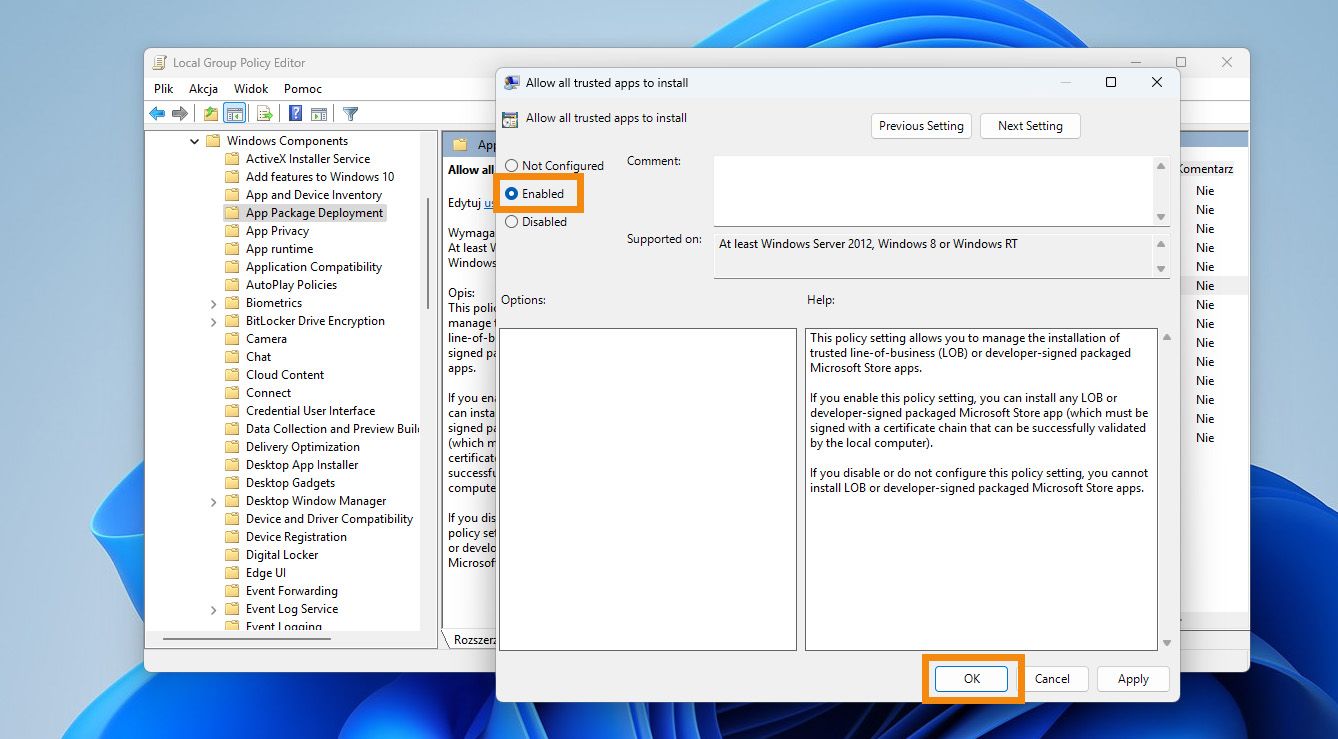The image size is (1338, 739).
Task: Select Data Collection and Preview Builds in tree
Action: point(332,429)
